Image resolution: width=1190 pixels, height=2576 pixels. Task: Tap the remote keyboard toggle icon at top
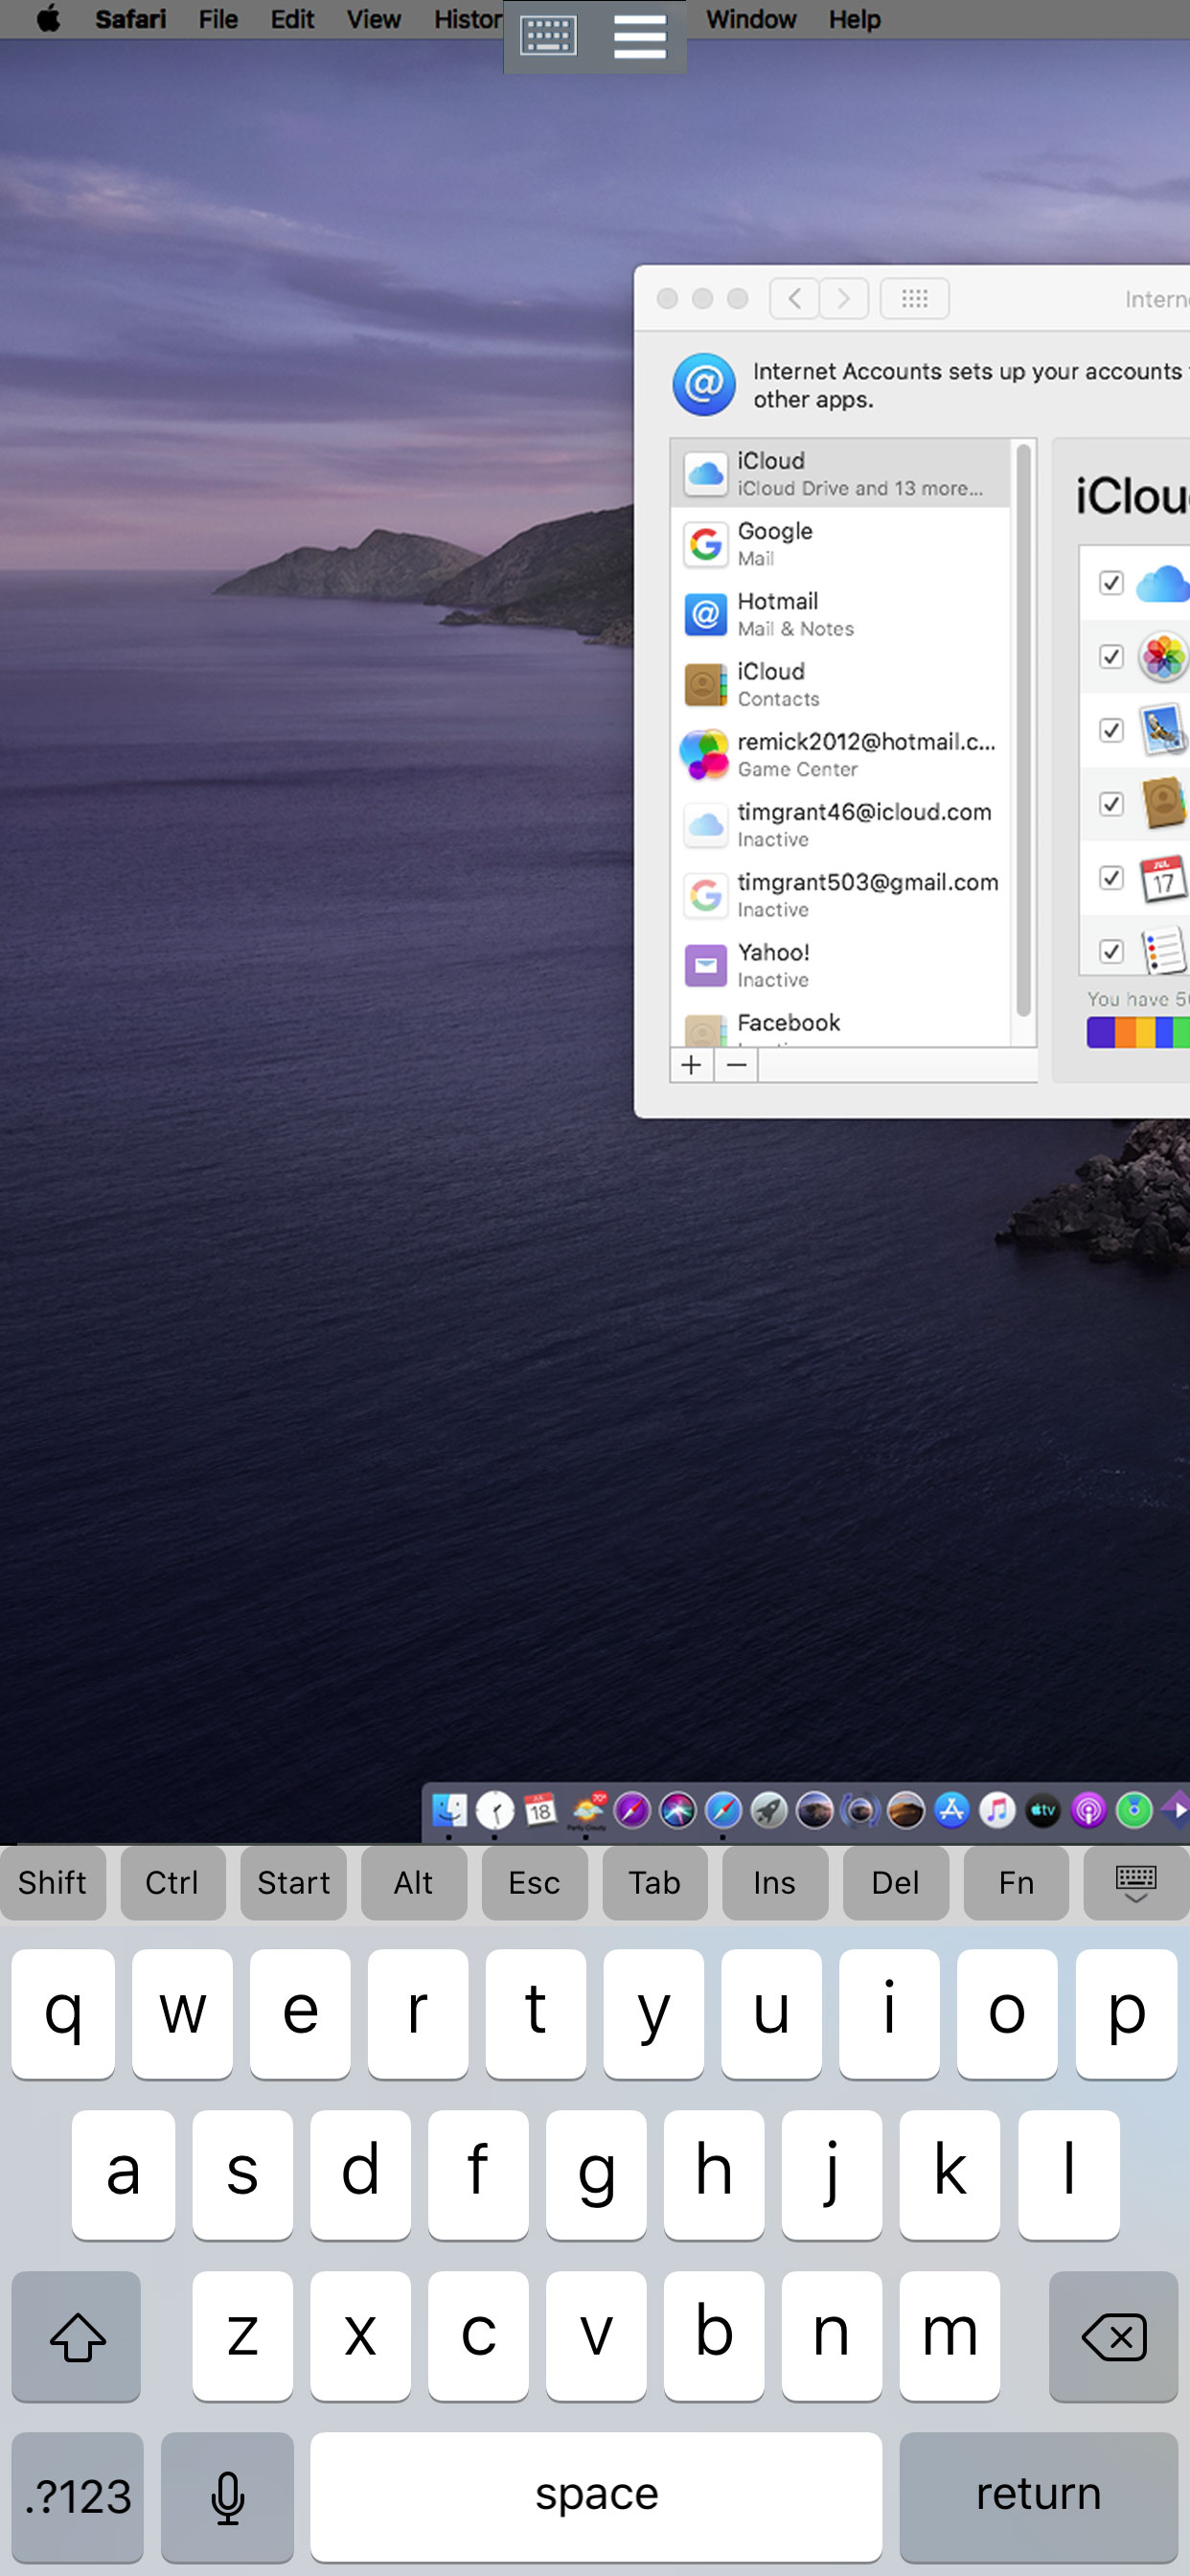point(548,36)
